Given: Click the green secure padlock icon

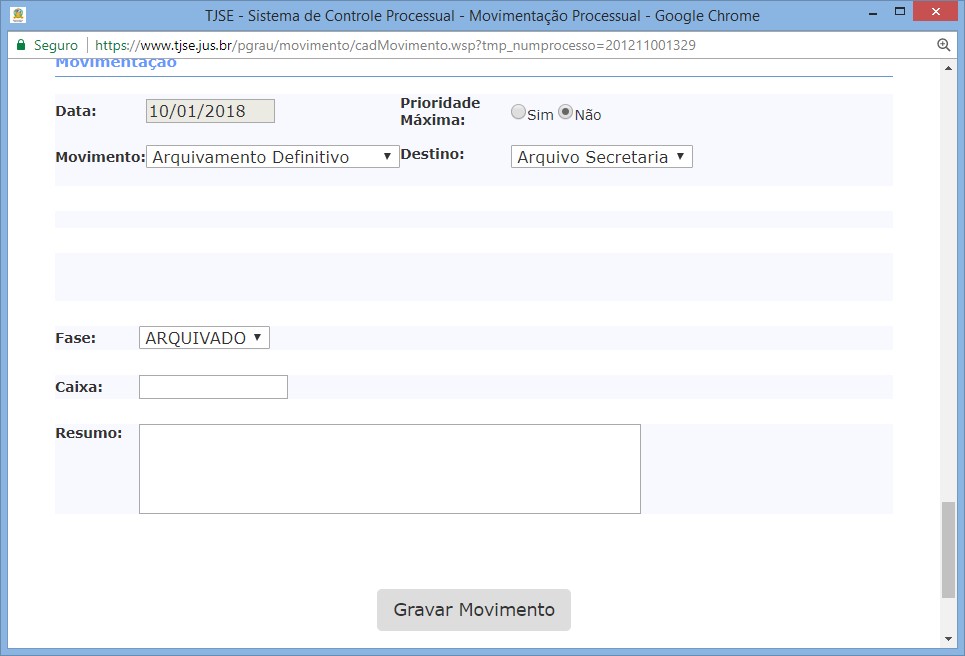Looking at the screenshot, I should [21, 45].
